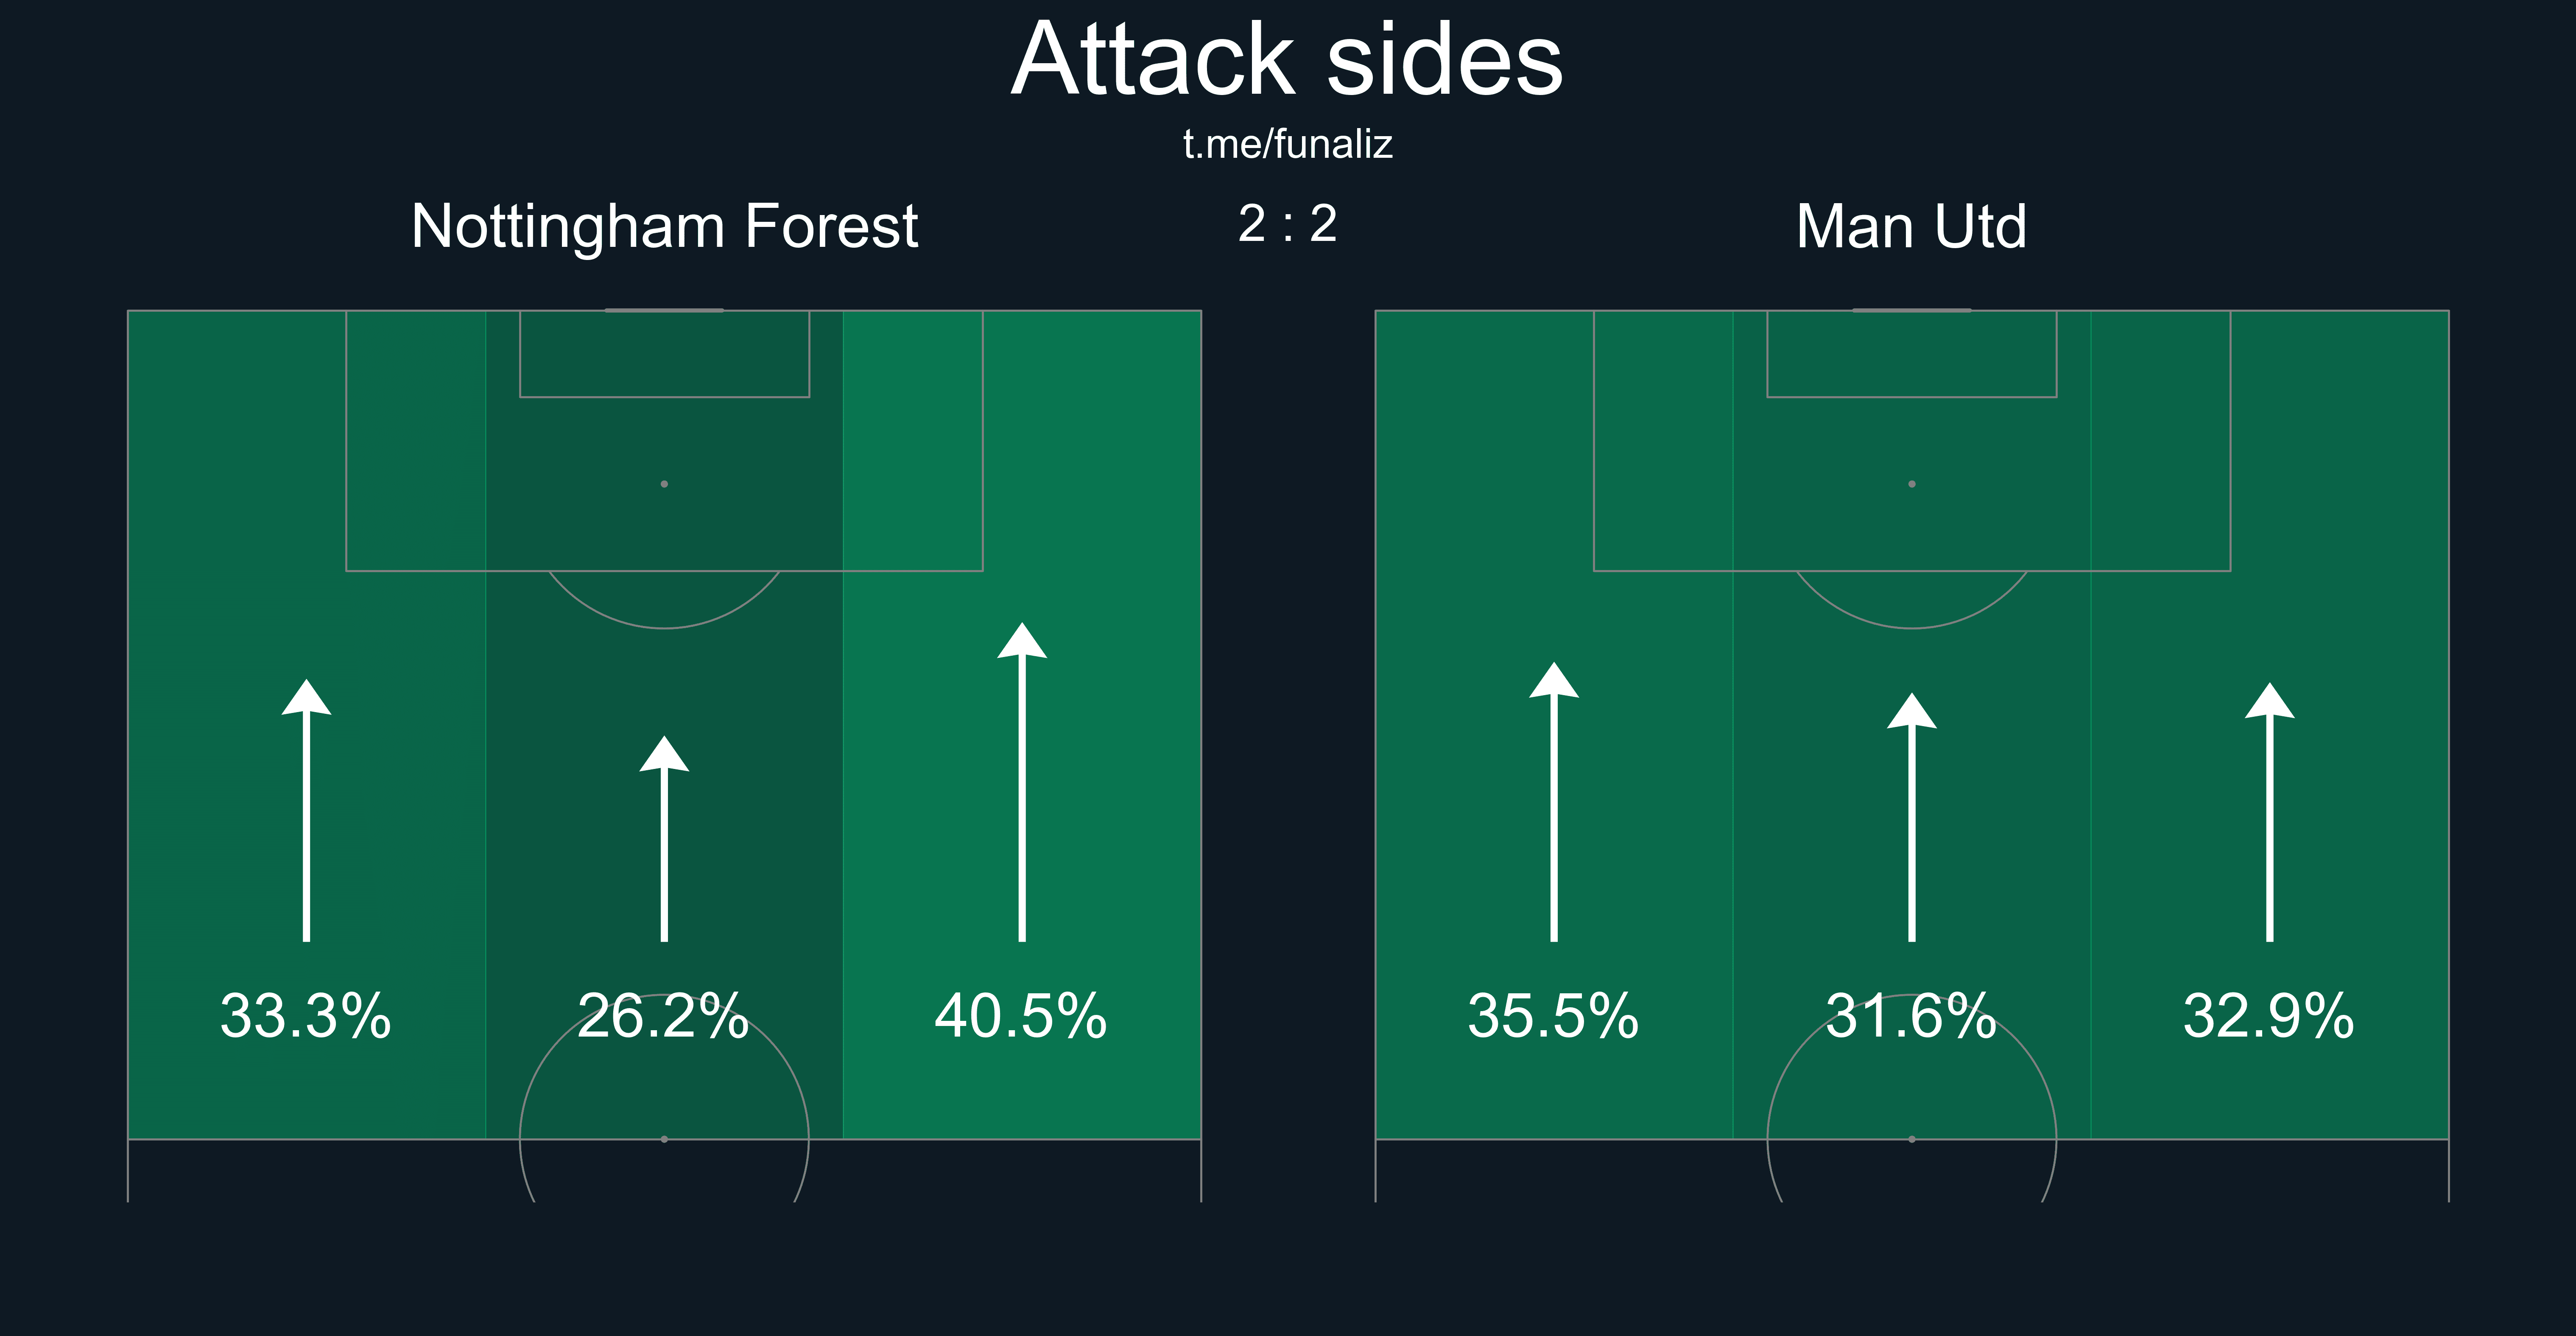Click the 2 : 2 match score
The width and height of the screenshot is (2576, 1336).
pyautogui.click(x=1287, y=224)
